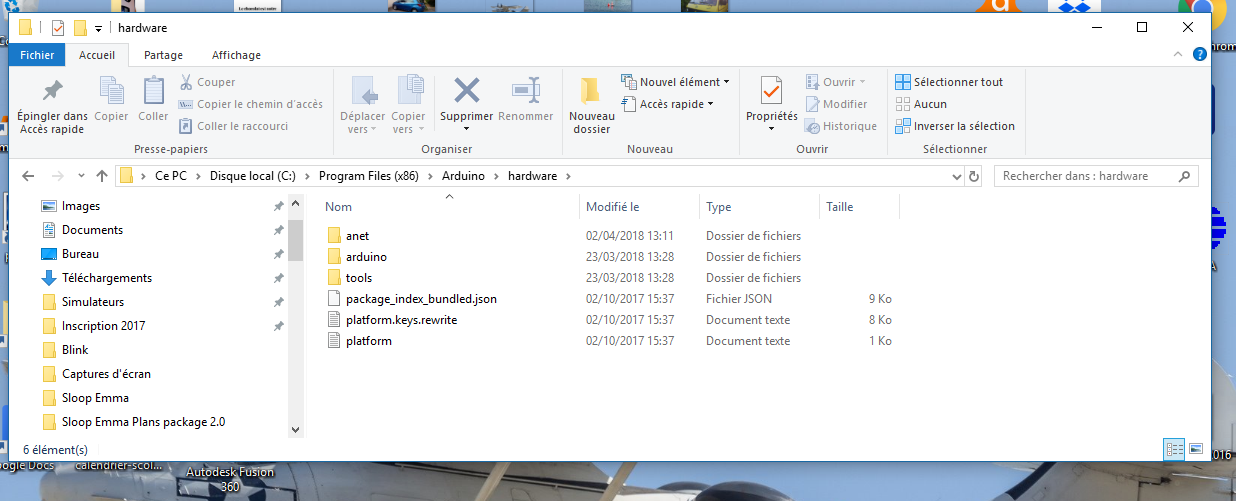The image size is (1236, 501).
Task: Open Bureau in the navigation pane
Action: (x=80, y=254)
